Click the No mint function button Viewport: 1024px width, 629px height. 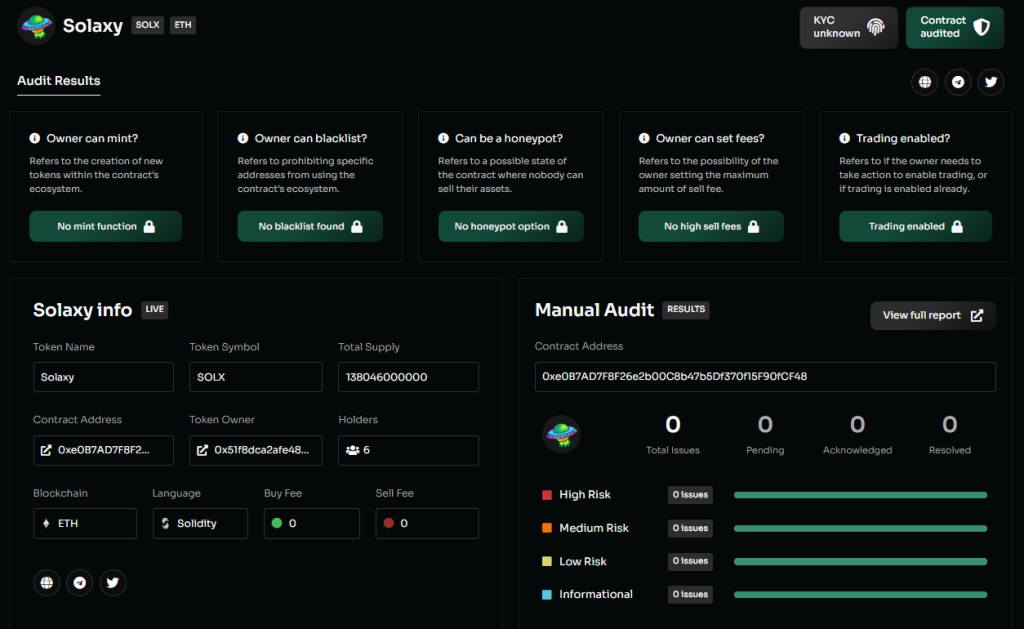click(105, 226)
